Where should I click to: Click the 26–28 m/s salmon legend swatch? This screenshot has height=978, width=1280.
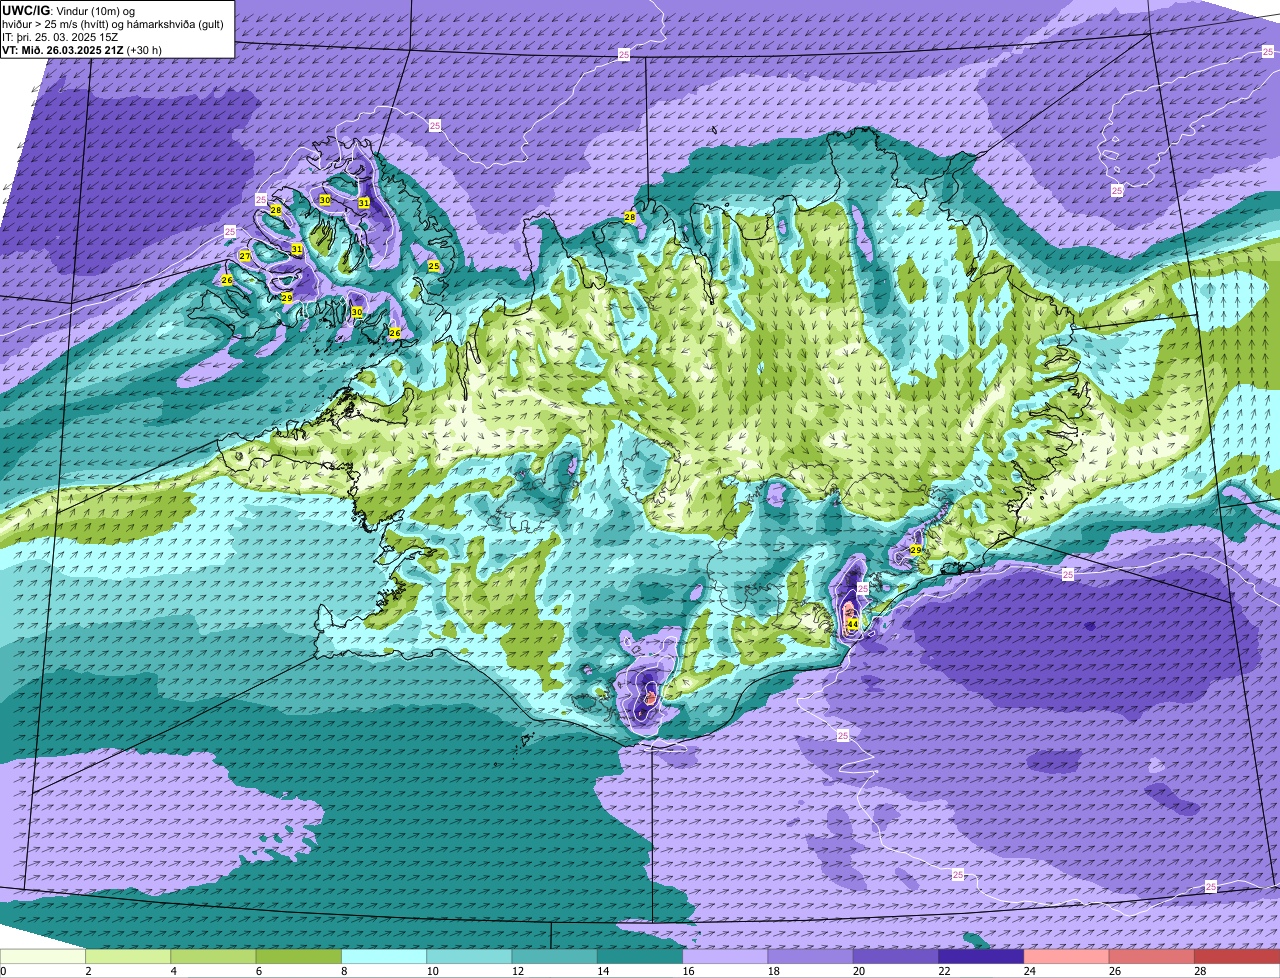click(x=1152, y=956)
